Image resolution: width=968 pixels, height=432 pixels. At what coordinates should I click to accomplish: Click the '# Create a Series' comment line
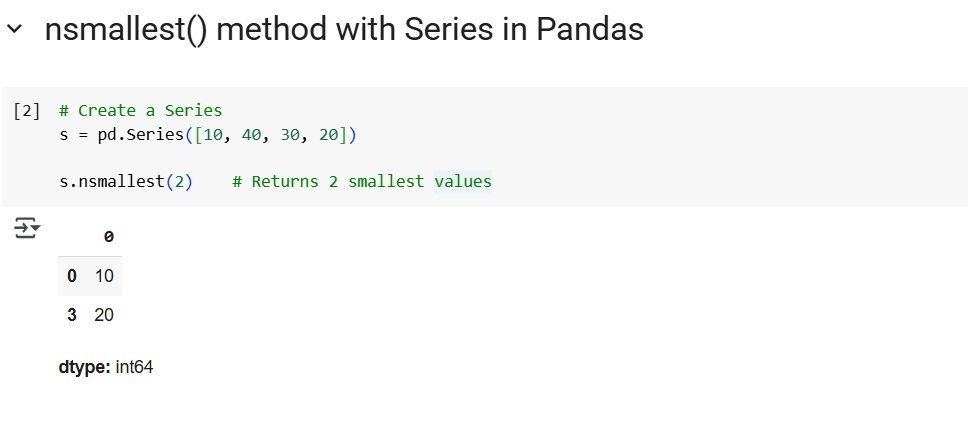140,111
